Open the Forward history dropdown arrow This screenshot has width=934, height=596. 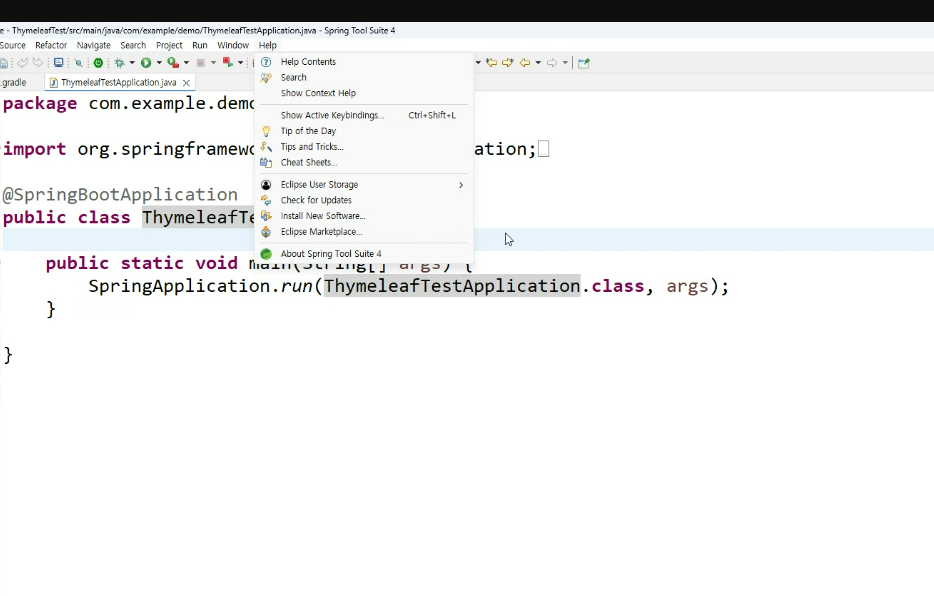tap(565, 63)
